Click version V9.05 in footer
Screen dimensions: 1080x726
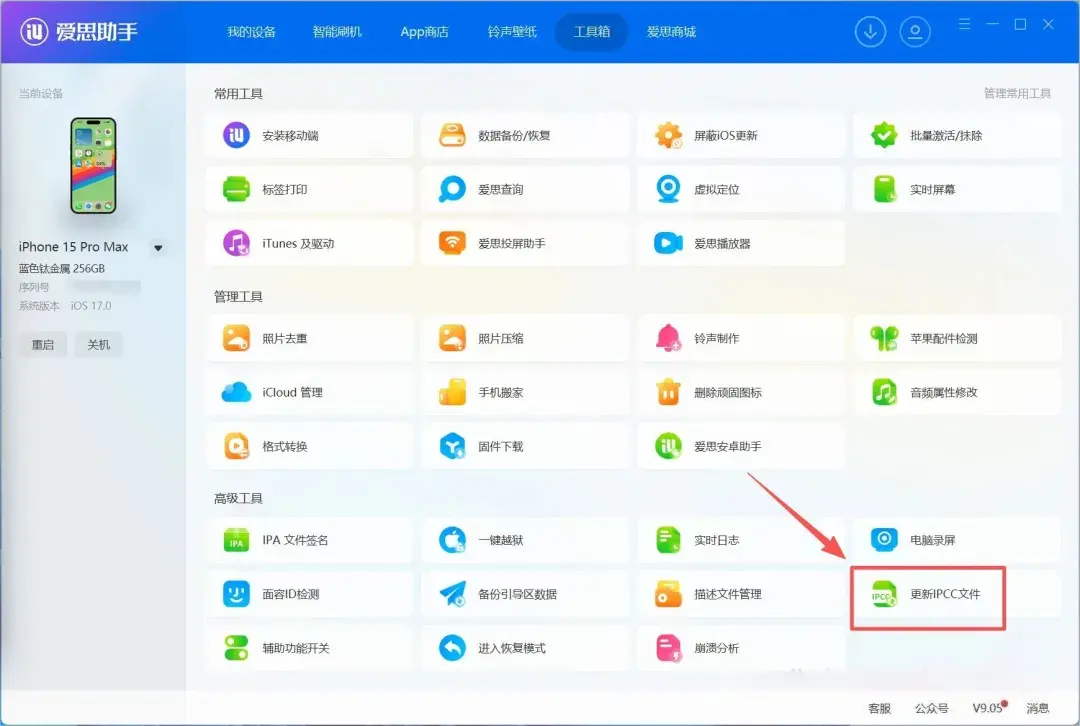point(989,707)
